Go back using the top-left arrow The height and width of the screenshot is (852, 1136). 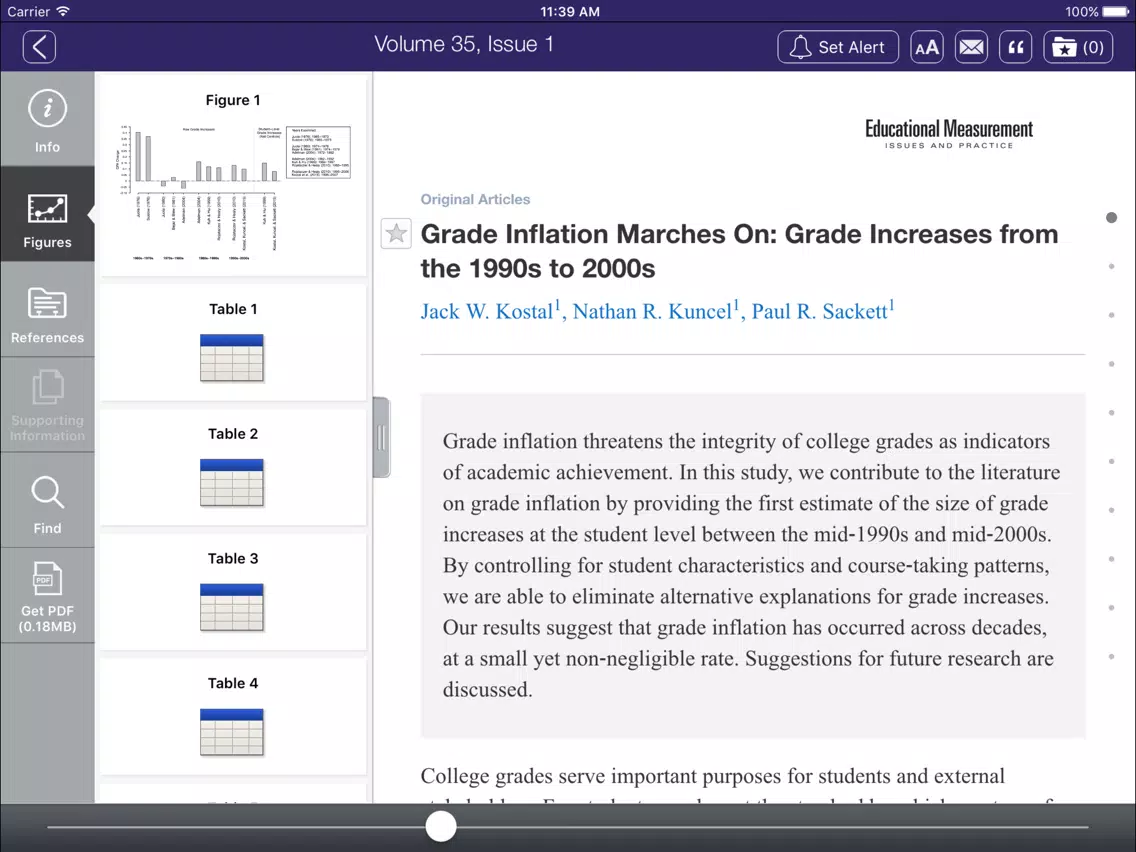click(39, 47)
